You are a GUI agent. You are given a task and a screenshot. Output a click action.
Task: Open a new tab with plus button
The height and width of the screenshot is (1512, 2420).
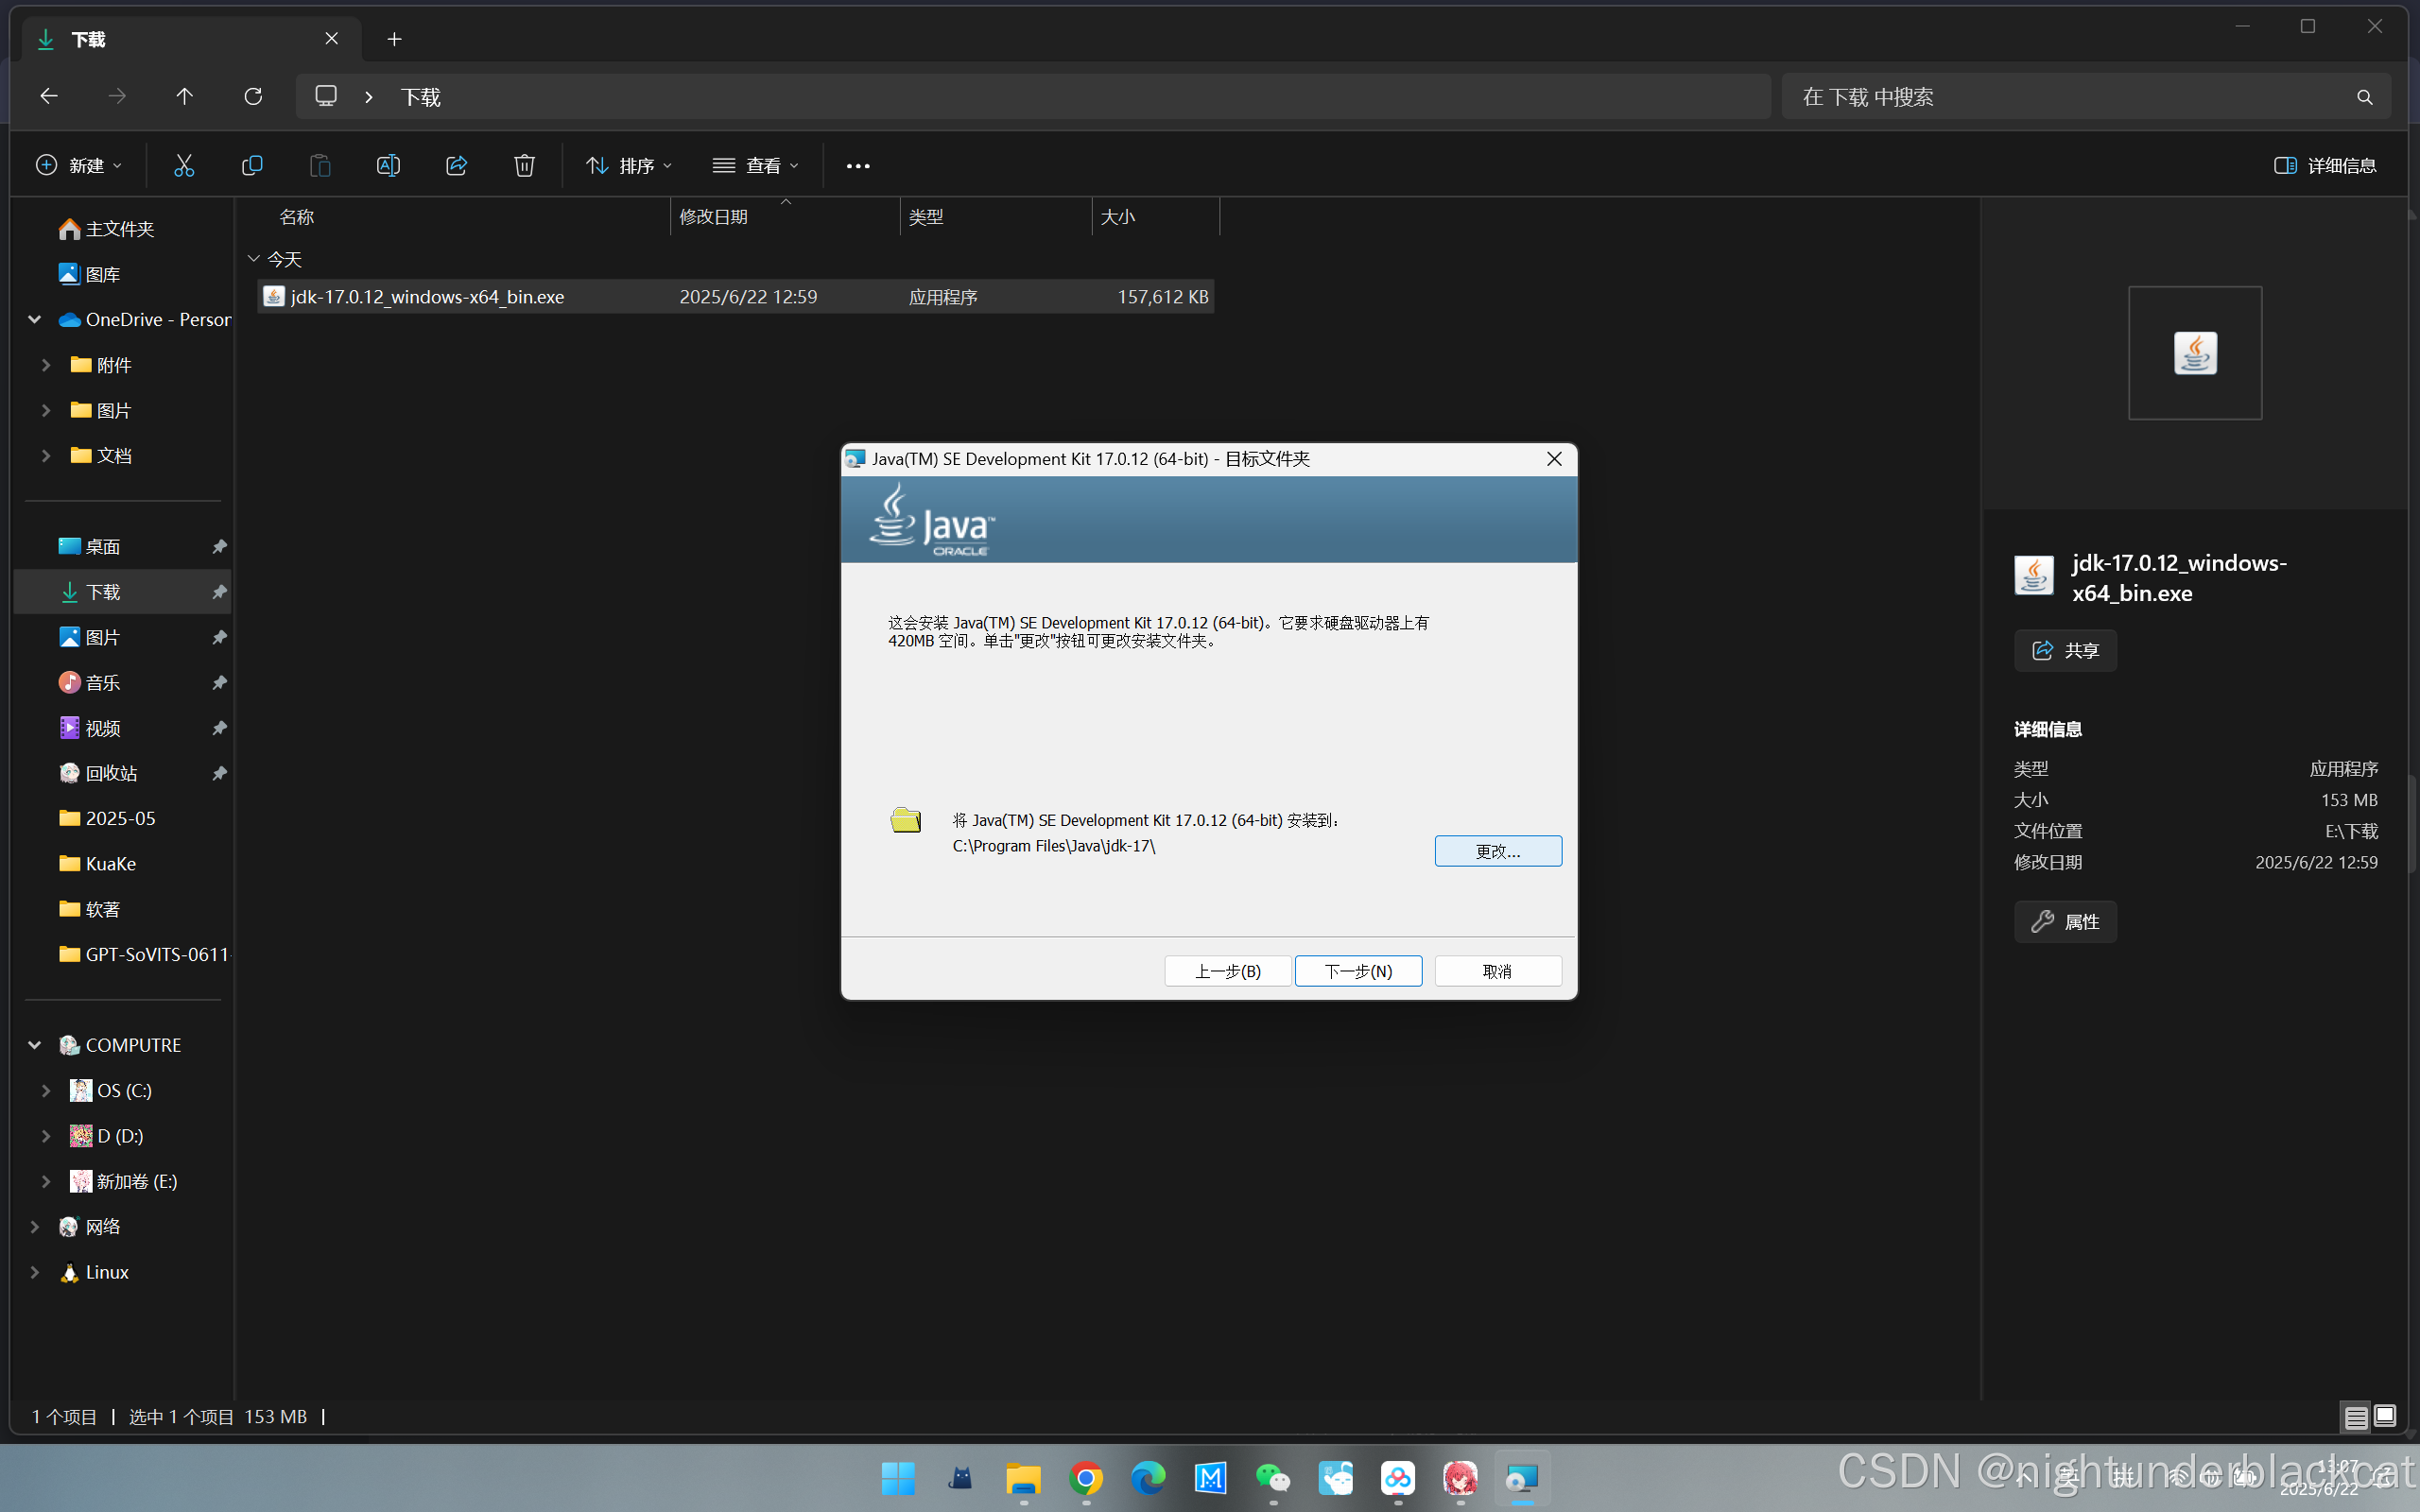point(394,39)
